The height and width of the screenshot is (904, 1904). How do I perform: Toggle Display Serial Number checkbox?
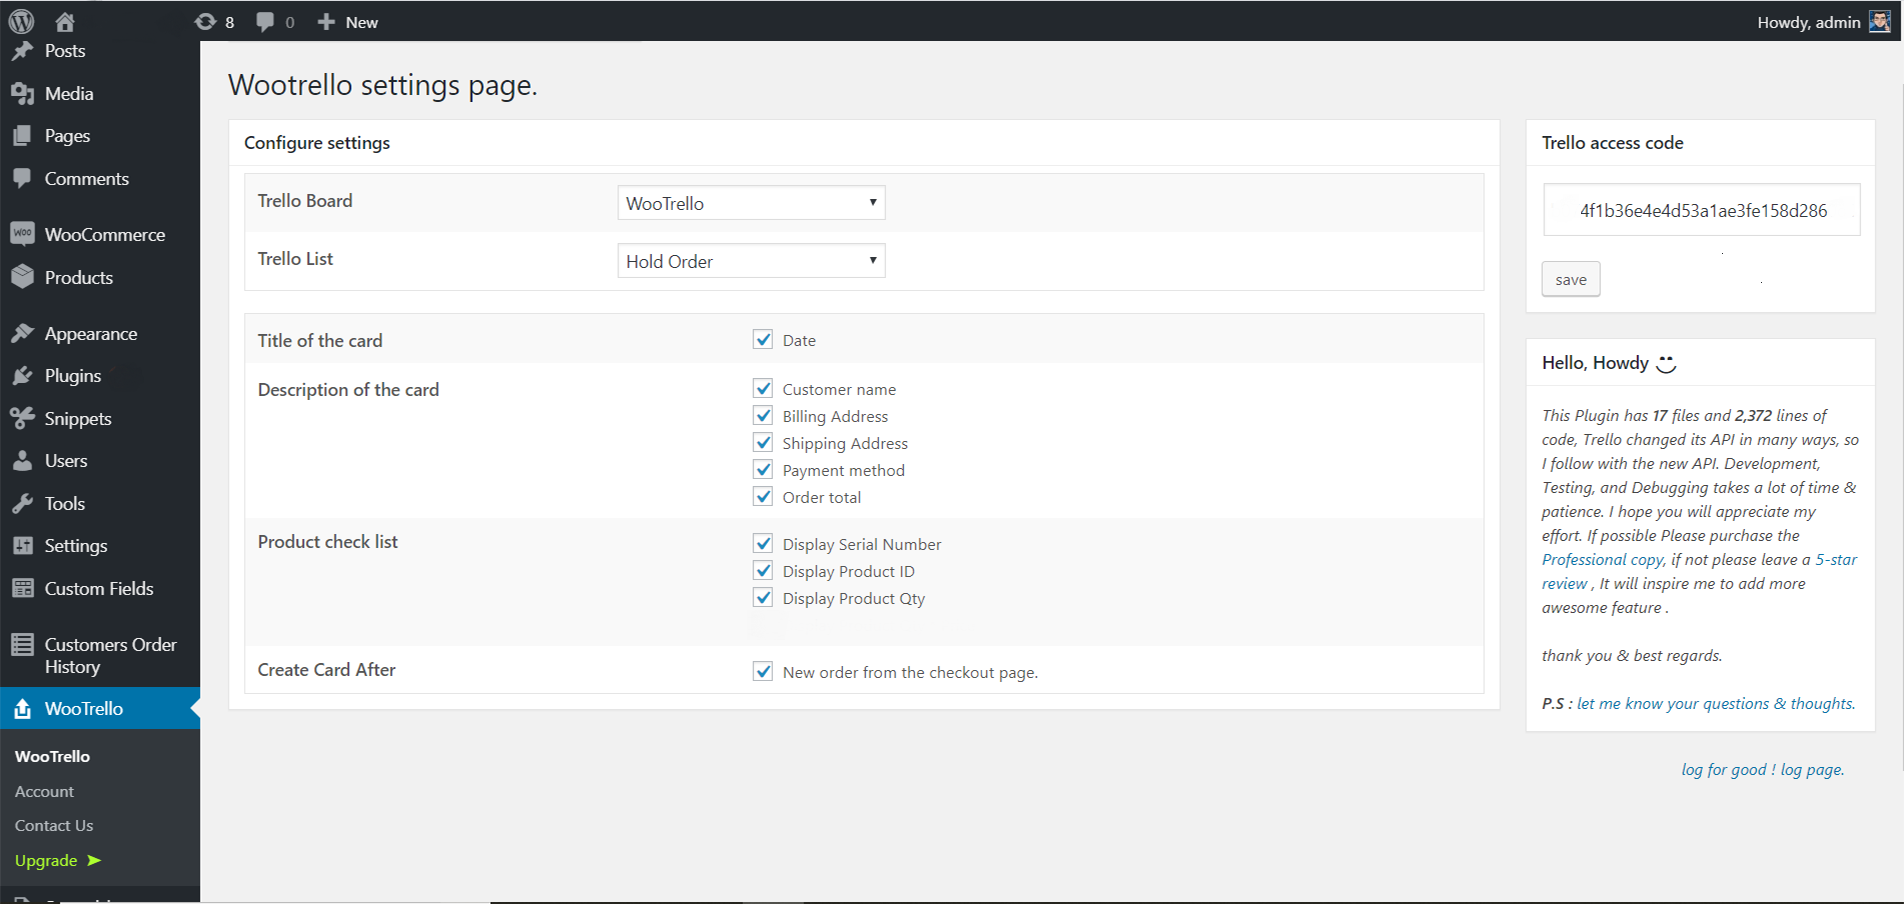click(x=763, y=543)
